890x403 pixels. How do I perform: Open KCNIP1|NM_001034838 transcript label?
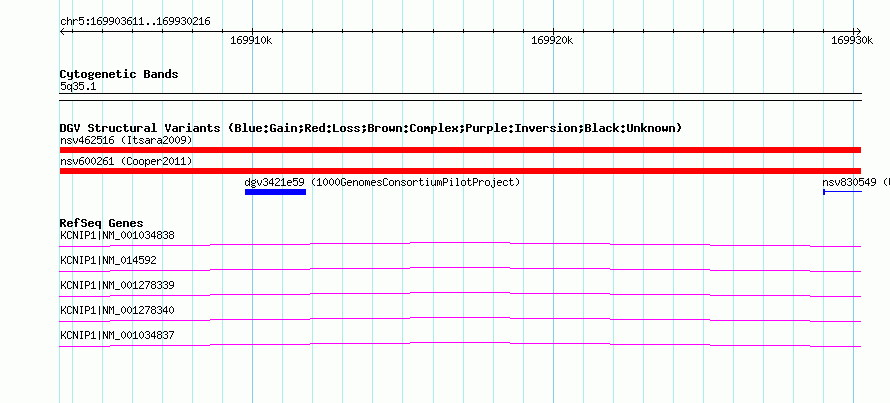pos(117,235)
